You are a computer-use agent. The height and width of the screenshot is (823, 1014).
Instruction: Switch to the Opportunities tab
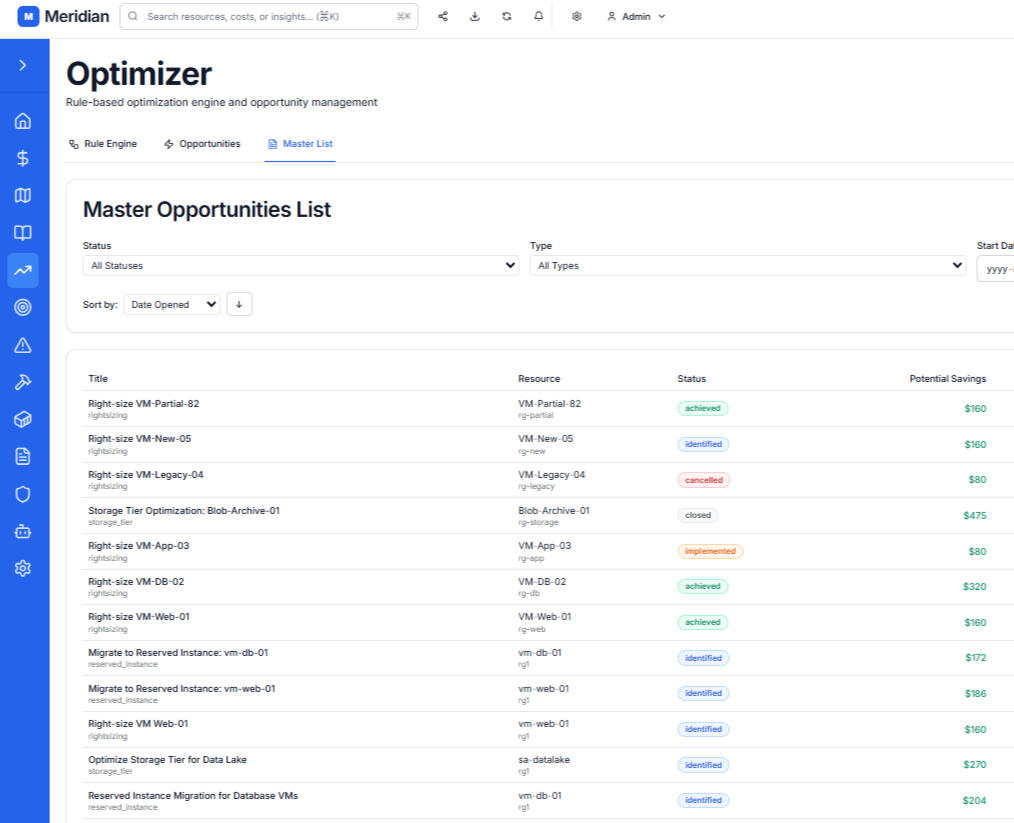point(202,144)
